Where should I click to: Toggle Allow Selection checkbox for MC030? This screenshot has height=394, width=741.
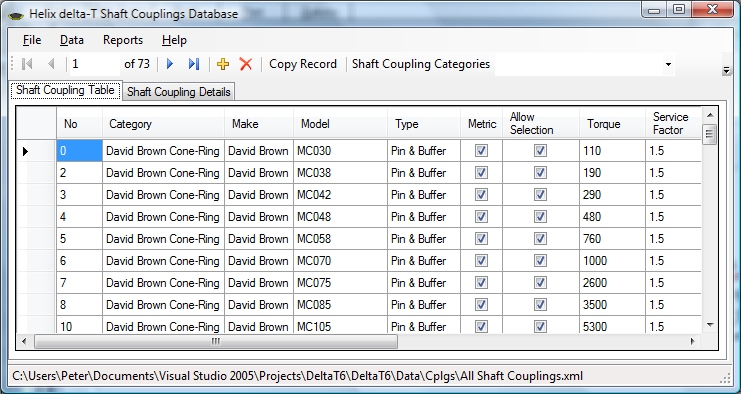(x=540, y=151)
